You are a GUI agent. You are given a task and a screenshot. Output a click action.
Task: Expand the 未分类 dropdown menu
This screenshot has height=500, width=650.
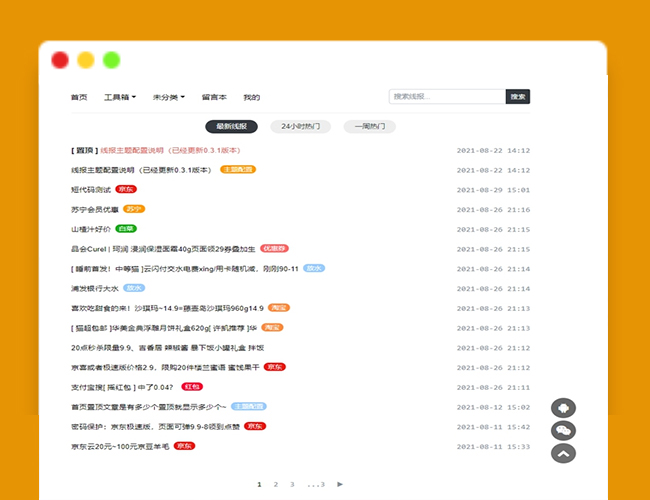pos(168,97)
